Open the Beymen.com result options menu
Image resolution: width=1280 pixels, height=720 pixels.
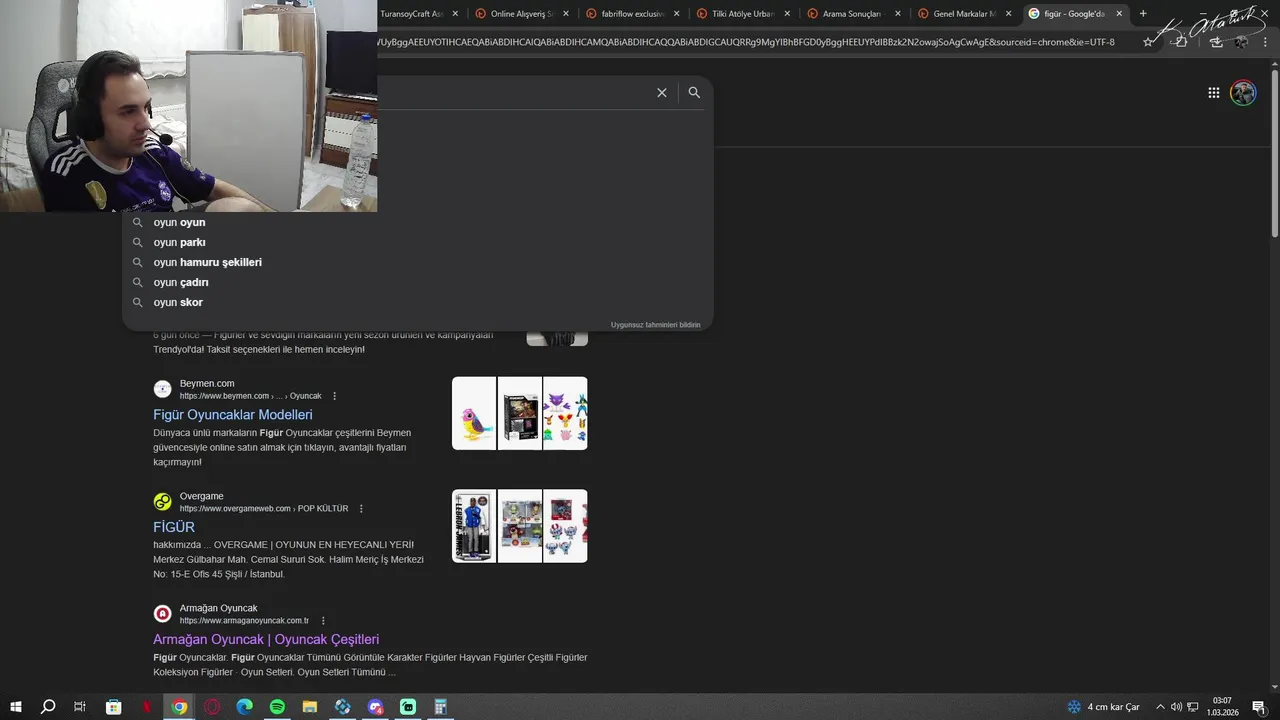(334, 396)
